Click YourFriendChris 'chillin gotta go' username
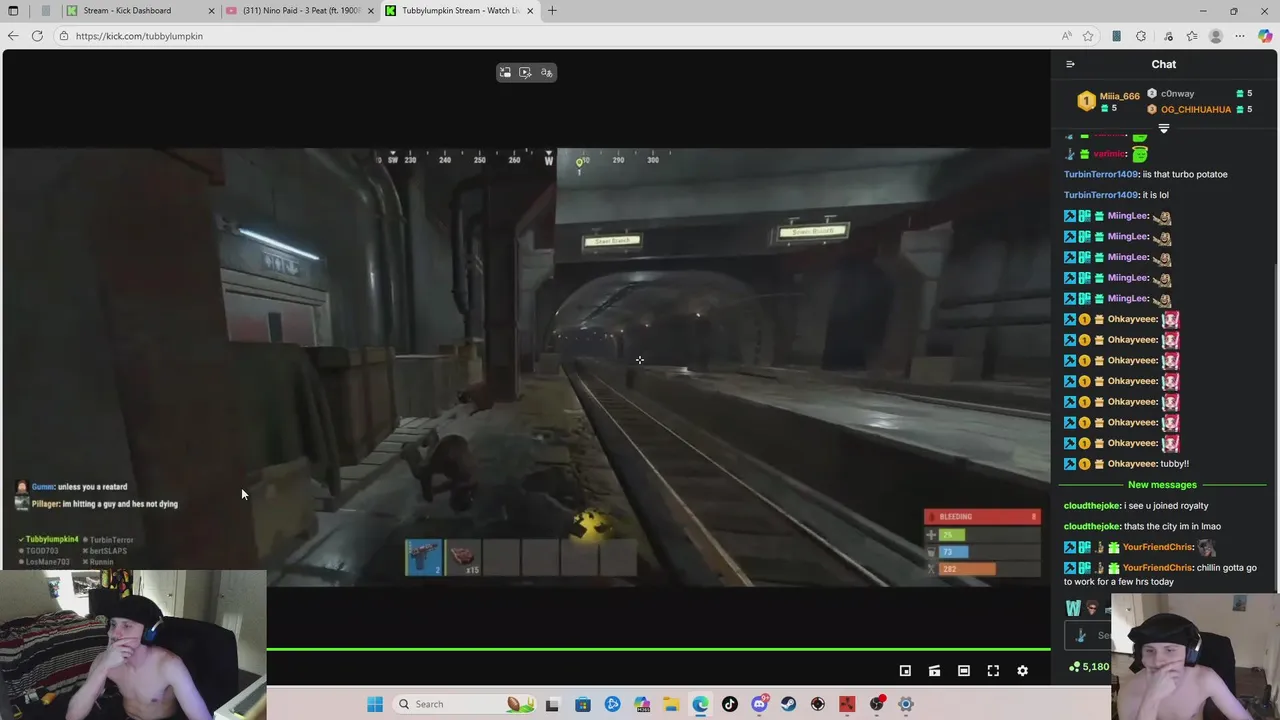The width and height of the screenshot is (1280, 720). pos(1158,568)
